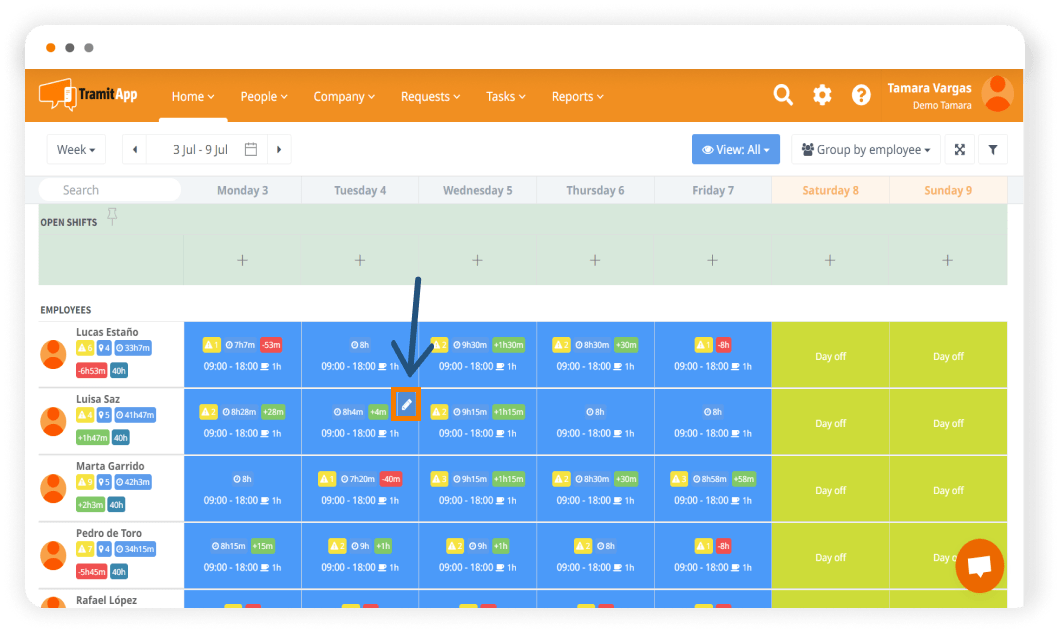Expand the Requests menu
The height and width of the screenshot is (633, 1061).
(430, 96)
